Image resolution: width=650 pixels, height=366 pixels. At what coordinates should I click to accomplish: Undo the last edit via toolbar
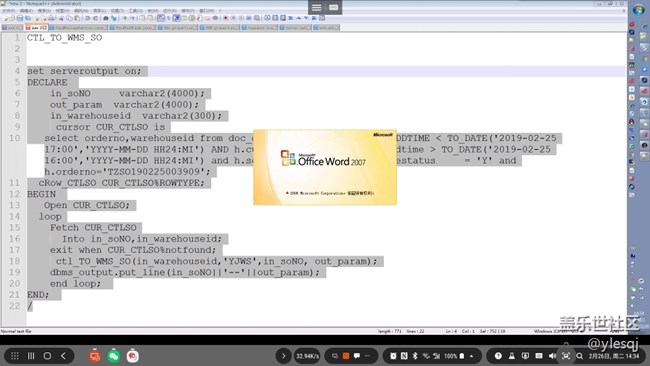pos(87,18)
